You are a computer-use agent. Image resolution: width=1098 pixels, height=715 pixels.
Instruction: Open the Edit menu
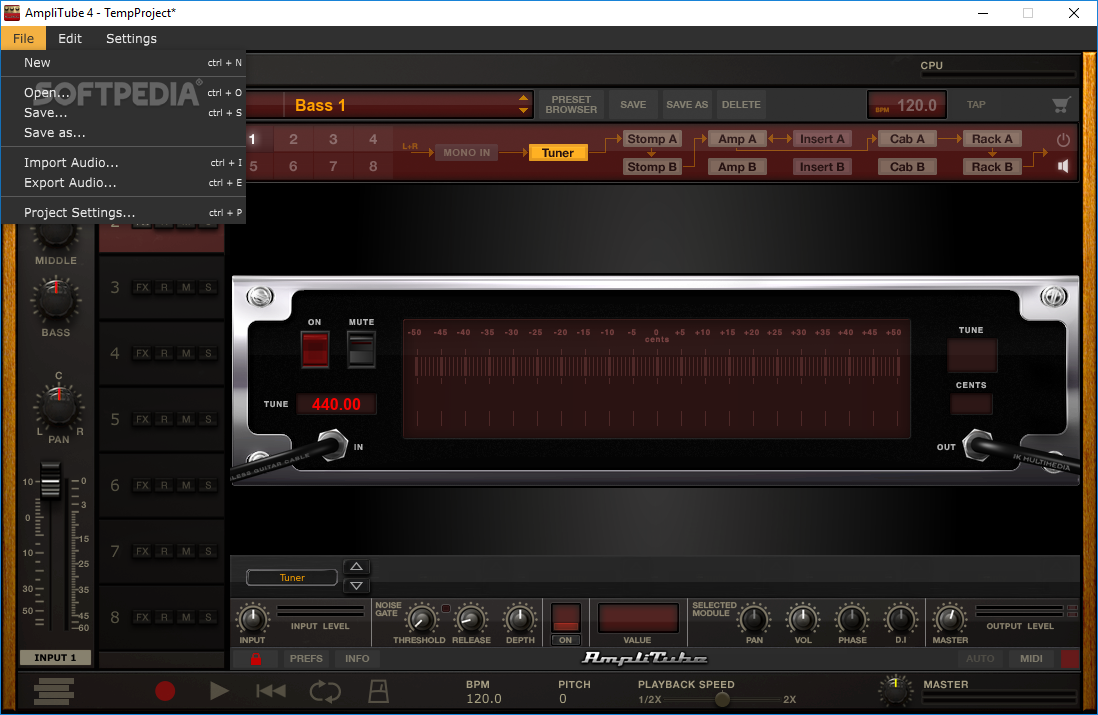click(x=69, y=39)
